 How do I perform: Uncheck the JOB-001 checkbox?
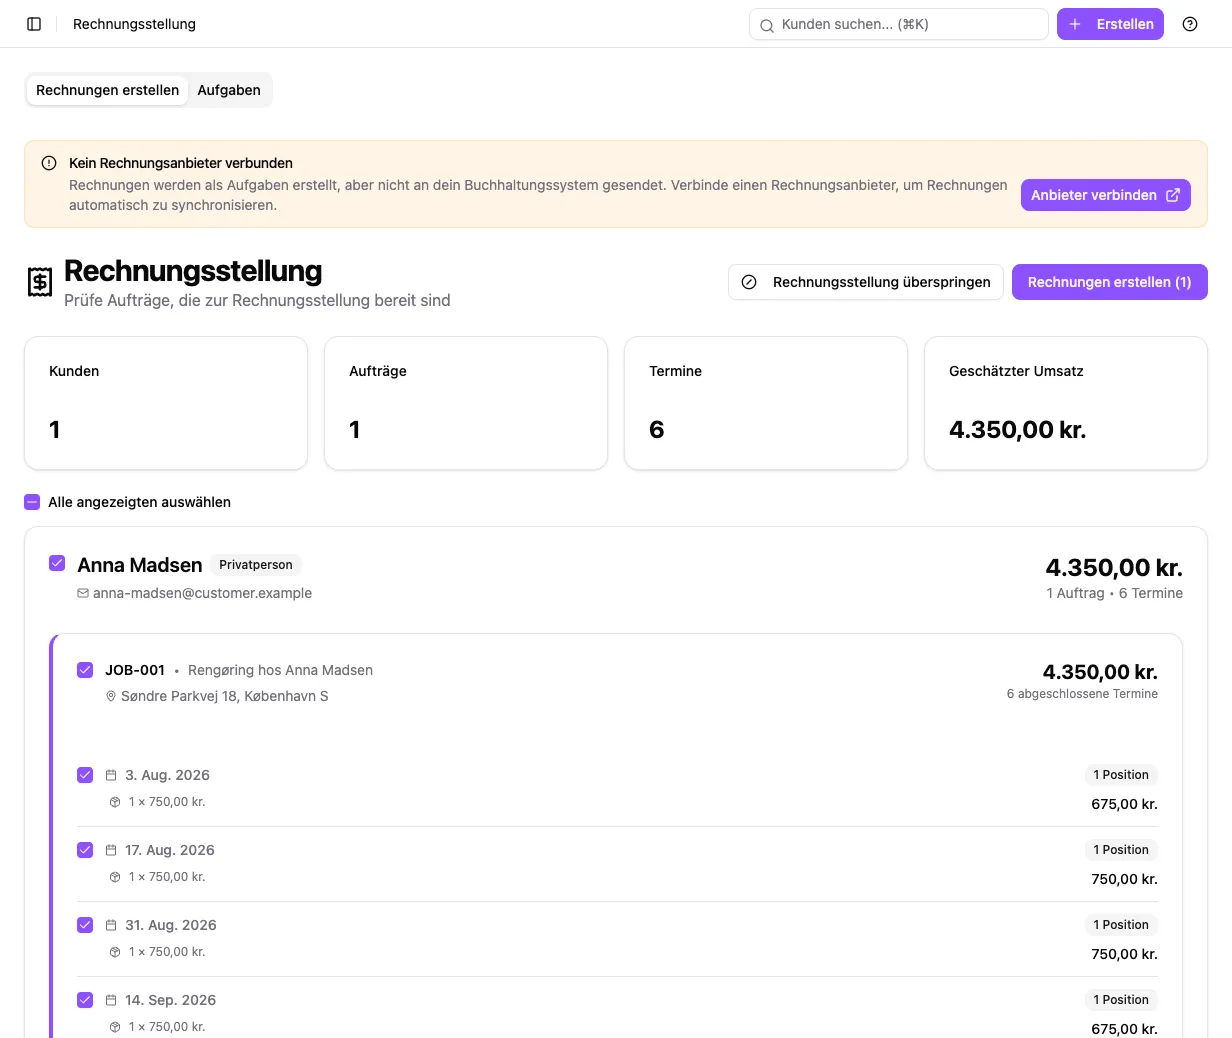tap(85, 670)
